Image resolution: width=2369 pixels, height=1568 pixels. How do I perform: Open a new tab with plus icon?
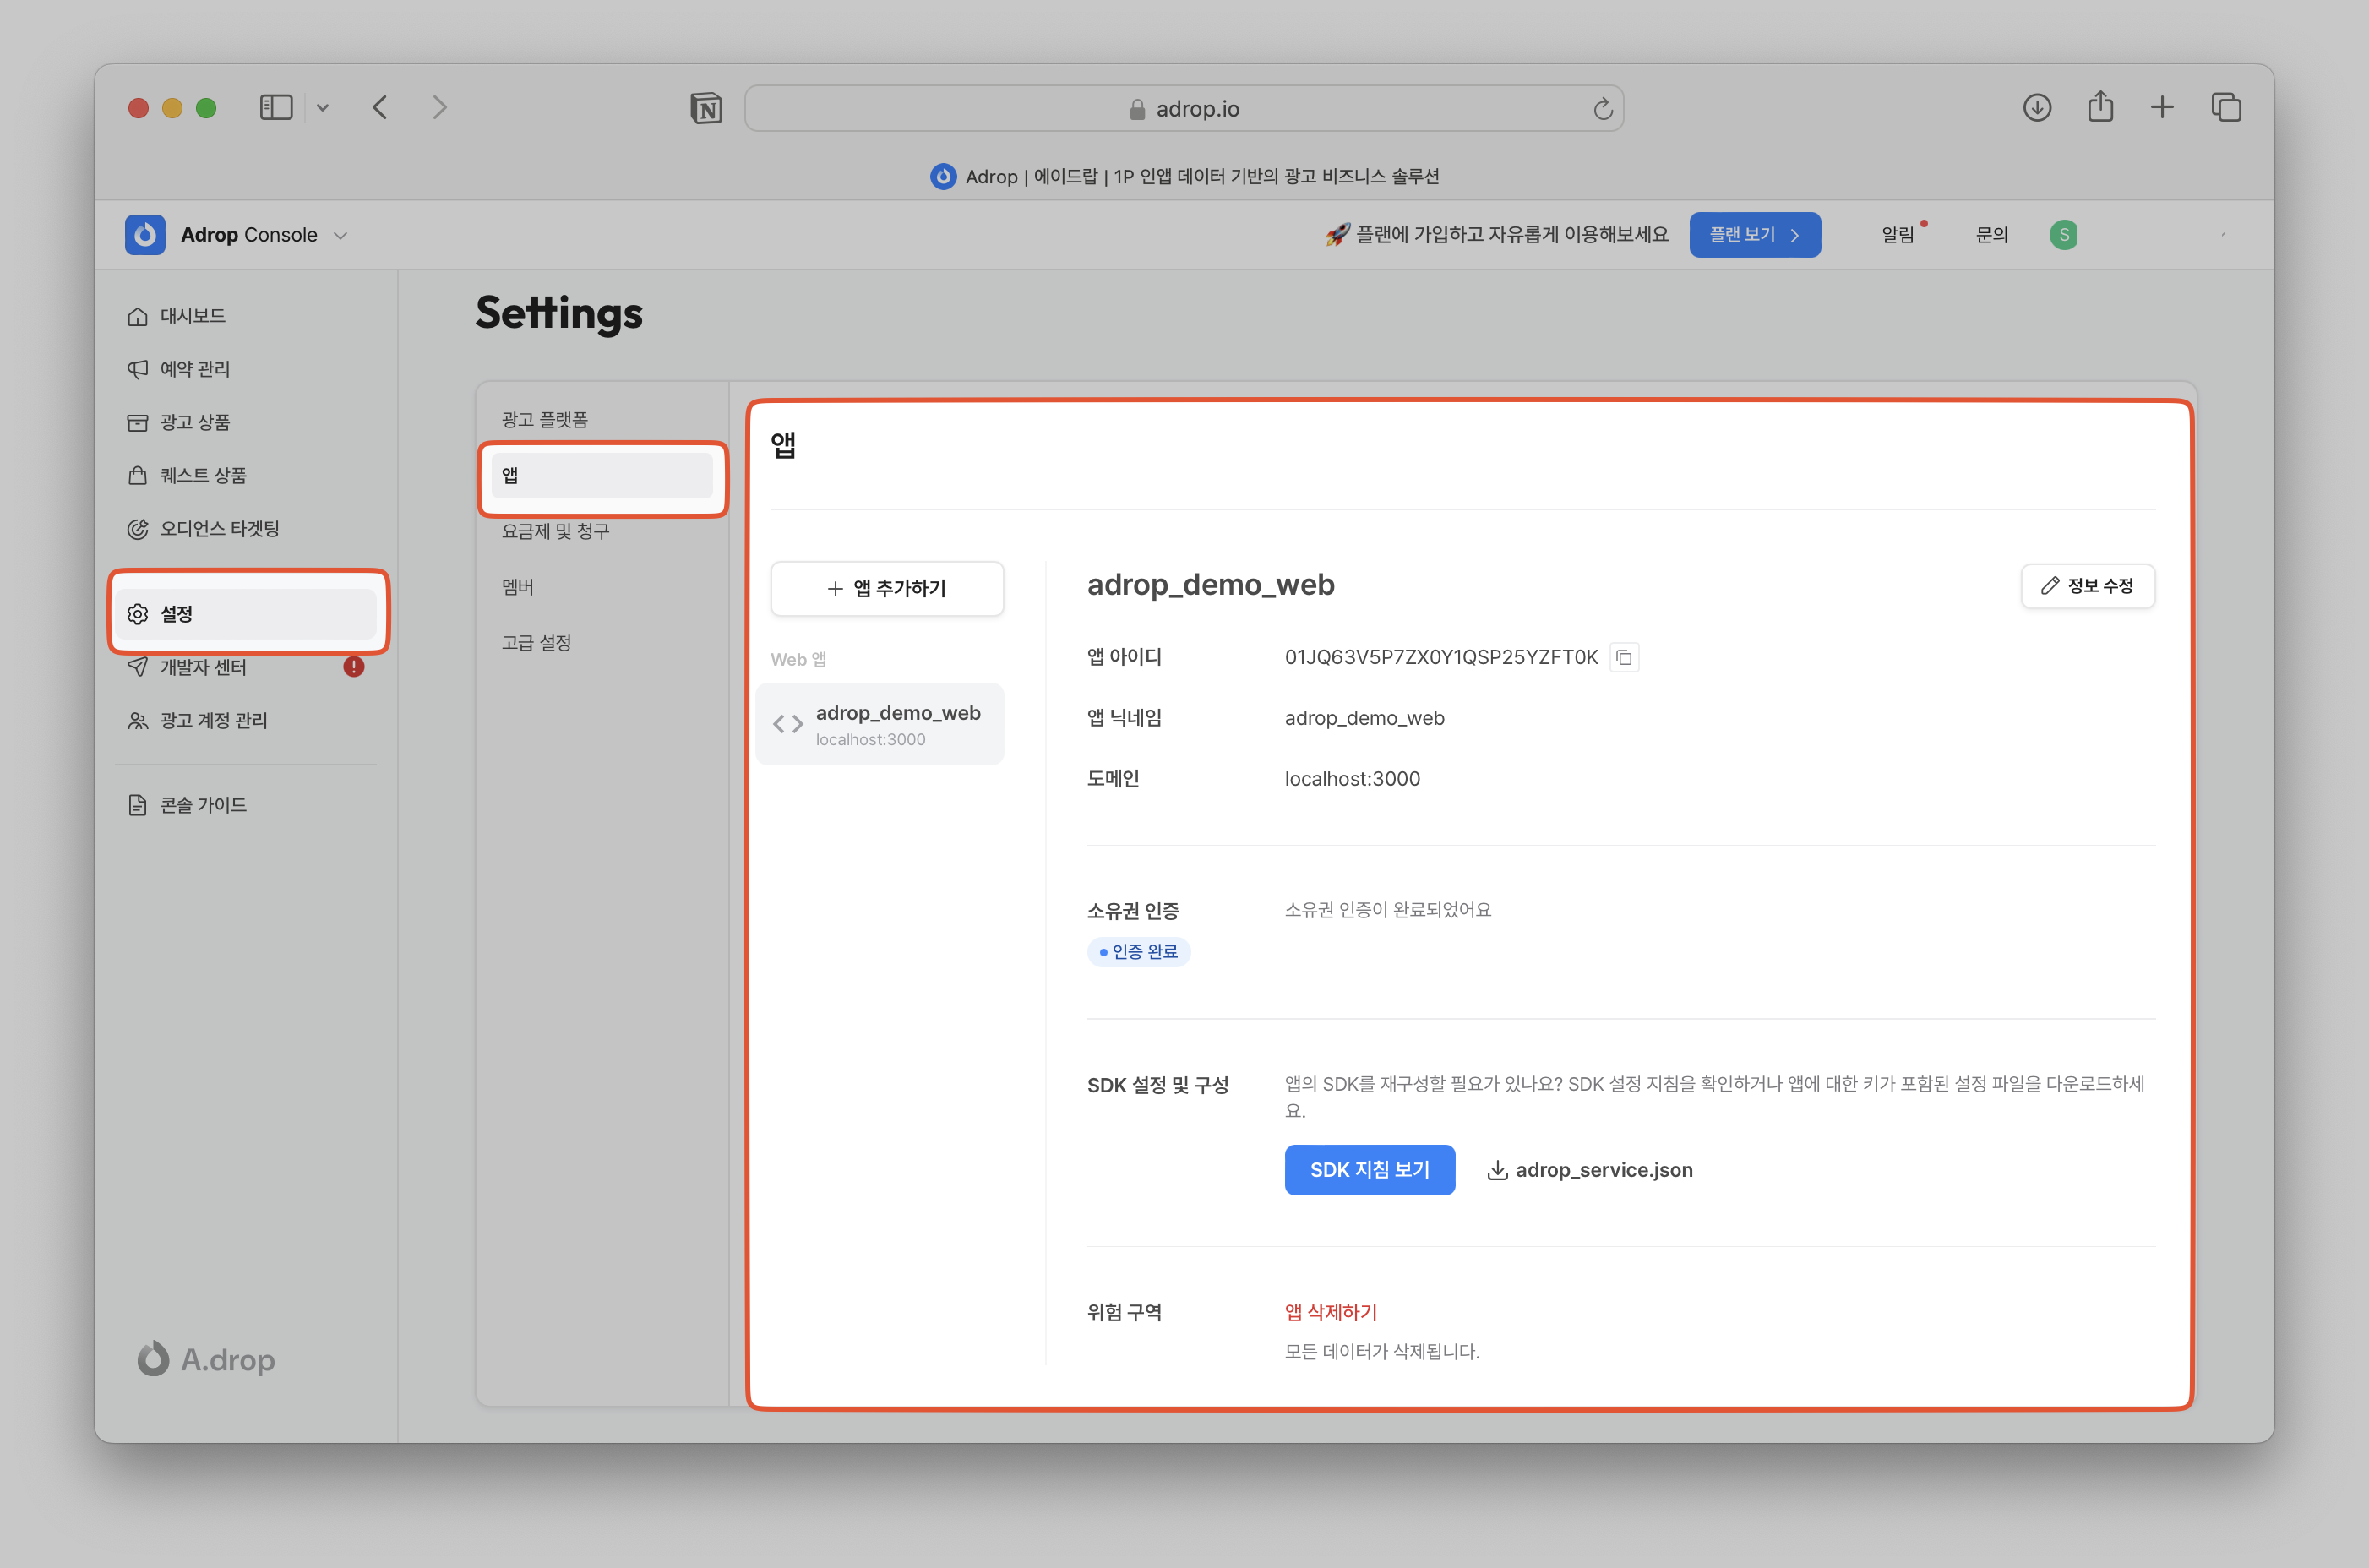2162,107
